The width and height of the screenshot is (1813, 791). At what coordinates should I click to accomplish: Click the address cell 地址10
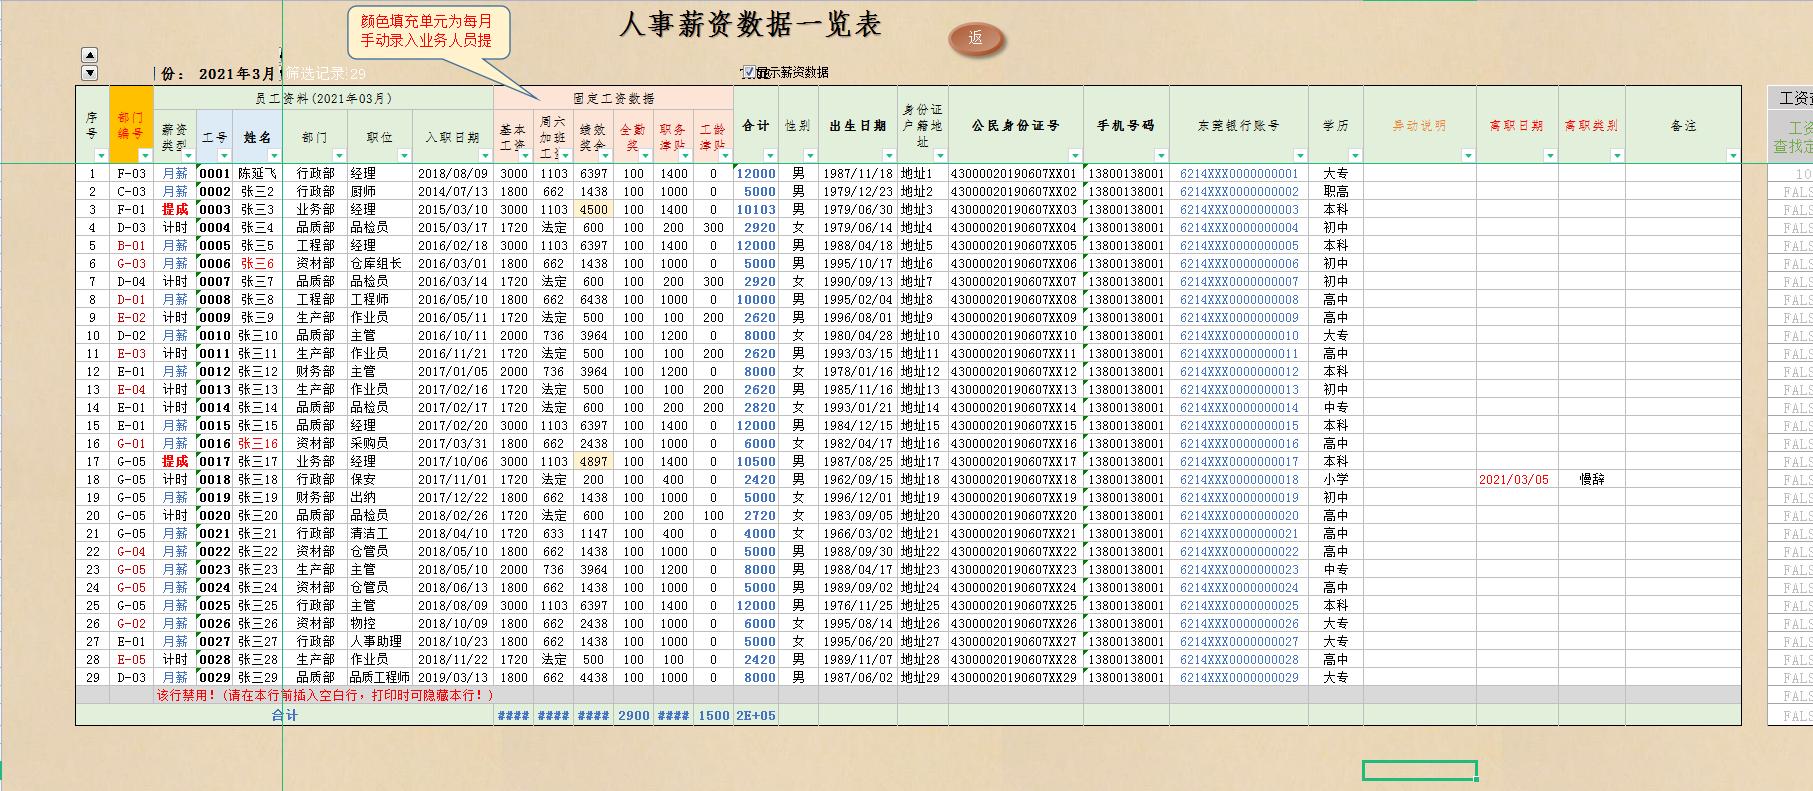920,336
